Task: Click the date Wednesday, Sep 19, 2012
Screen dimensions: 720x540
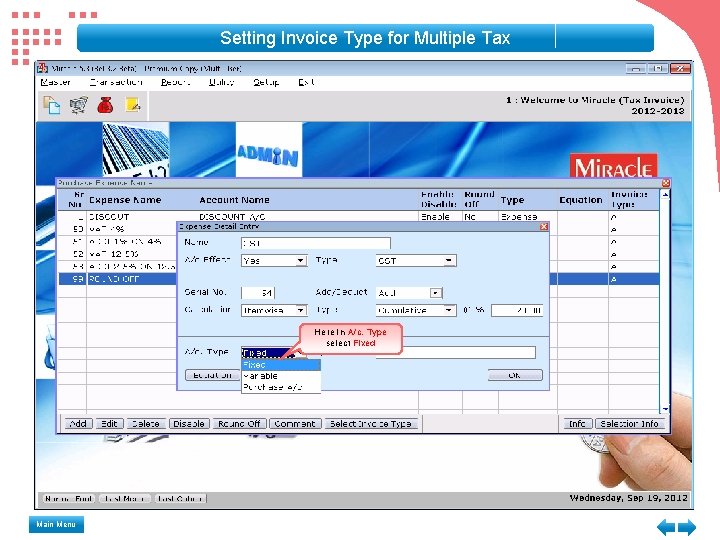Action: click(x=629, y=498)
